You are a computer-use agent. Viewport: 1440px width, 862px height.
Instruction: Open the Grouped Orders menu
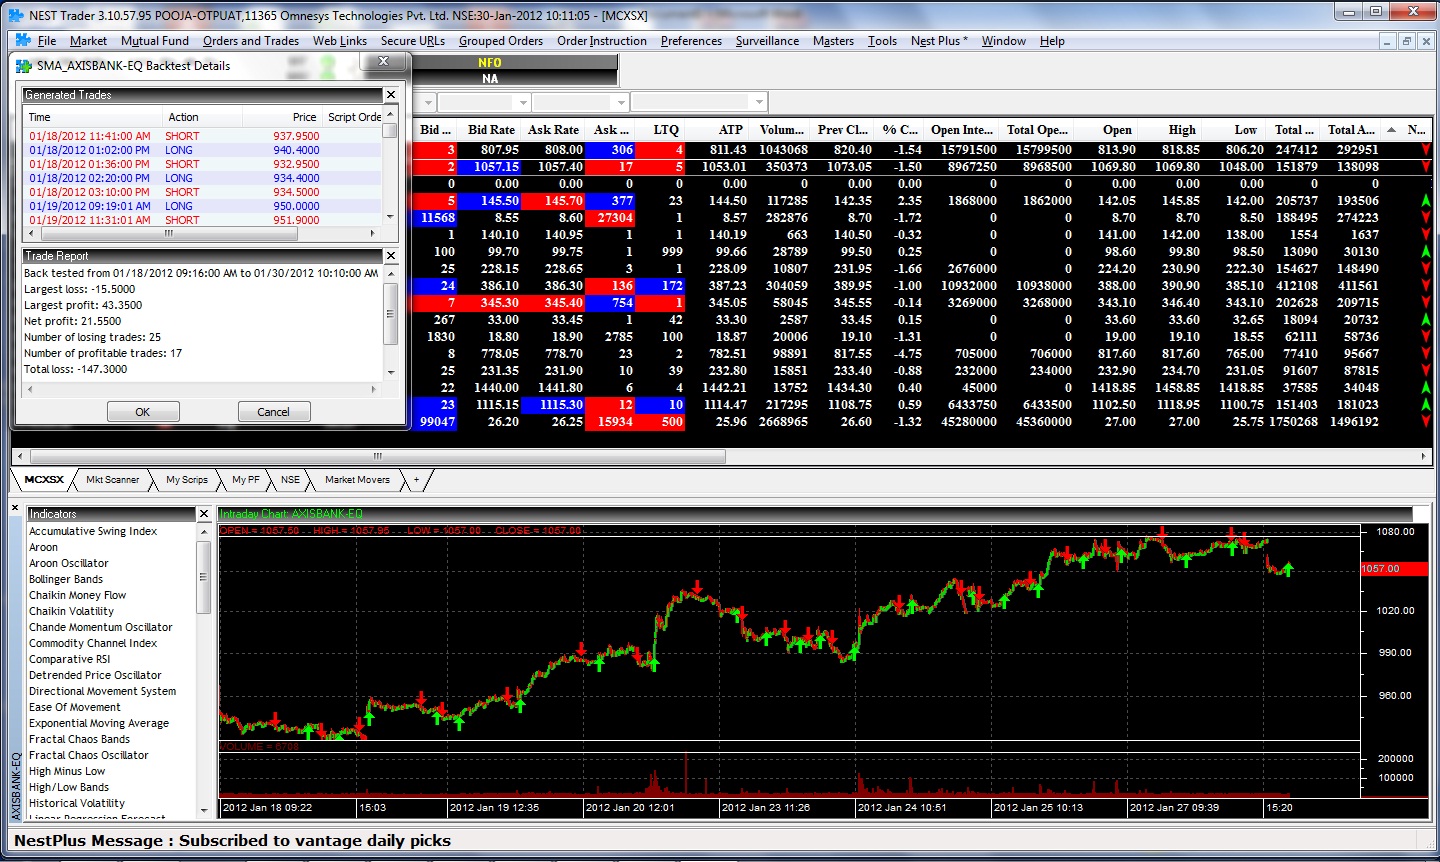pos(501,41)
